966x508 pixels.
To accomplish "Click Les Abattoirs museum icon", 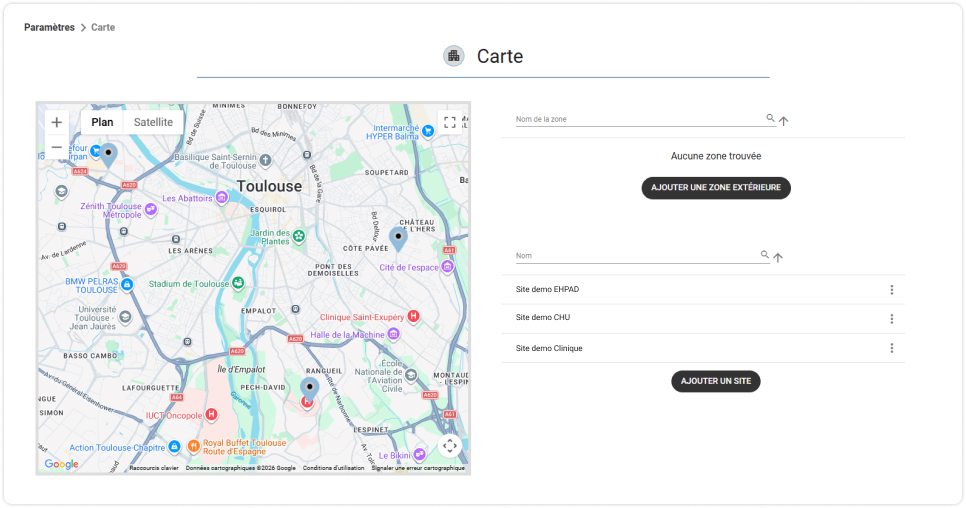I will pos(222,198).
